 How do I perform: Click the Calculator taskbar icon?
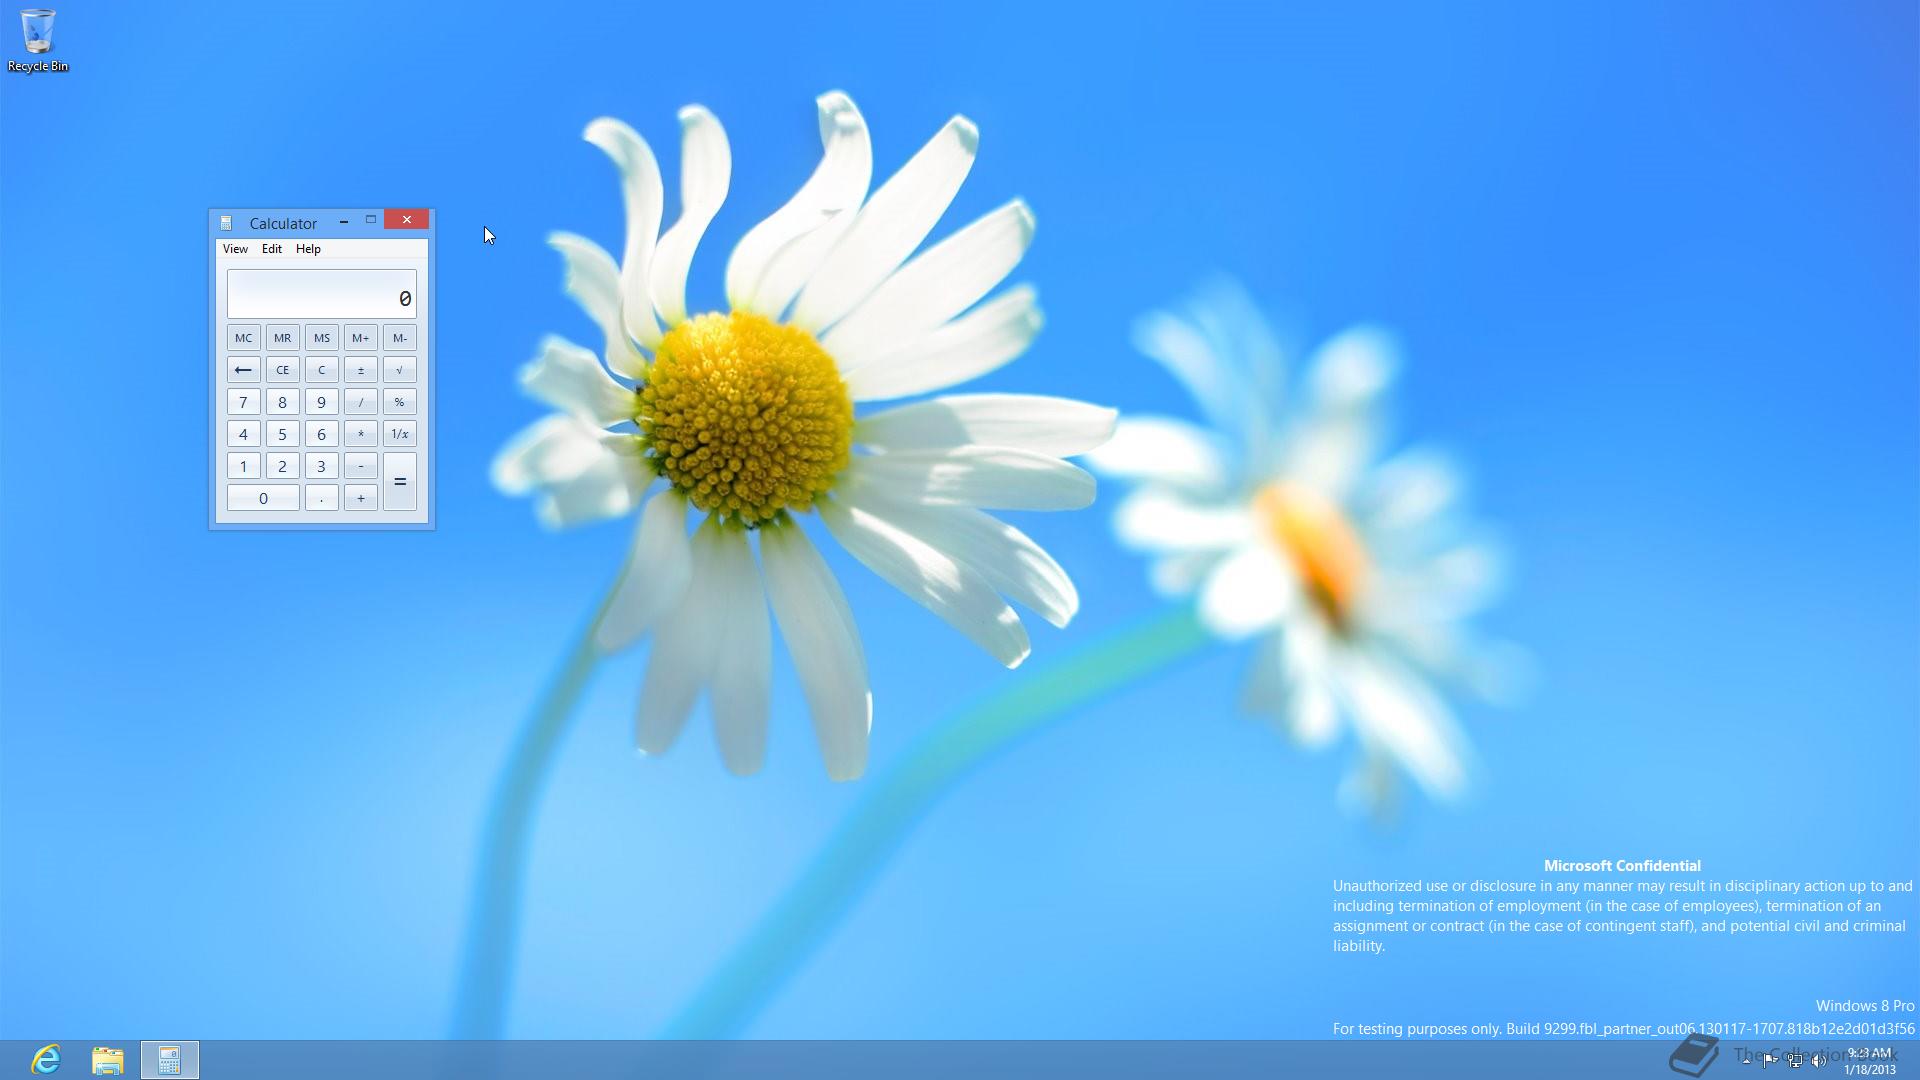169,1059
